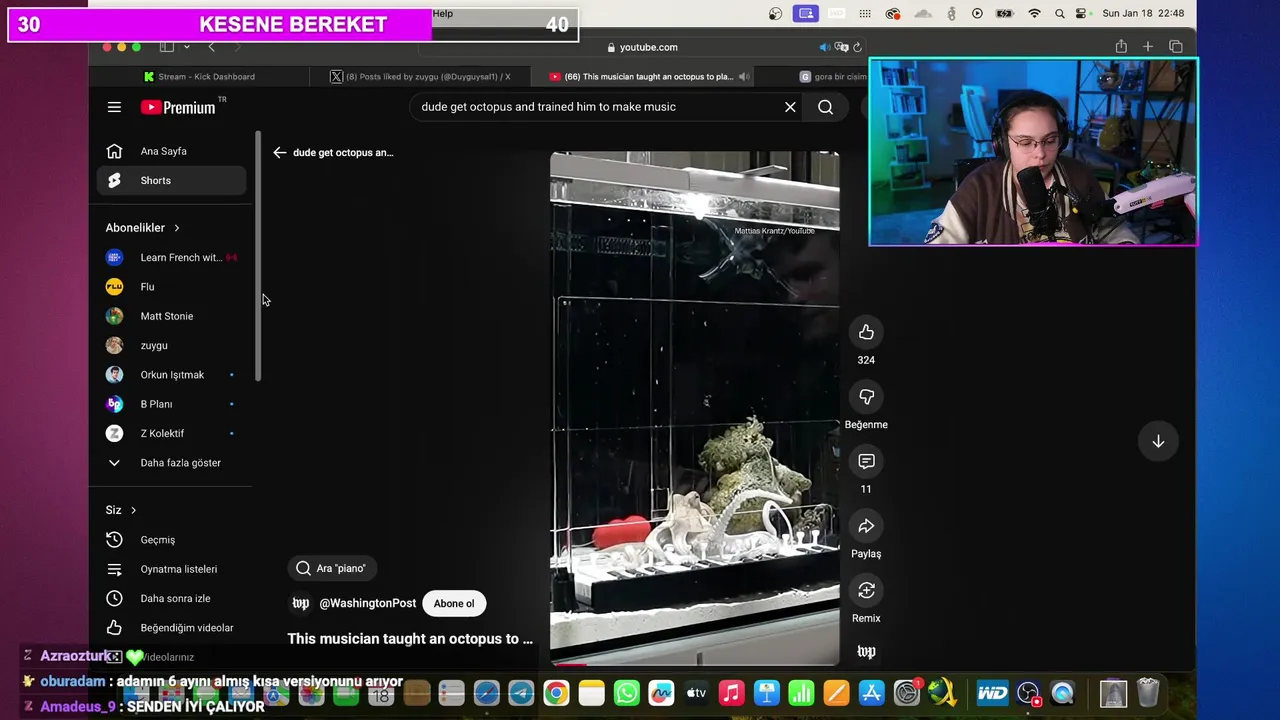
Task: Open the B Planı subscription channel
Action: click(x=171, y=404)
